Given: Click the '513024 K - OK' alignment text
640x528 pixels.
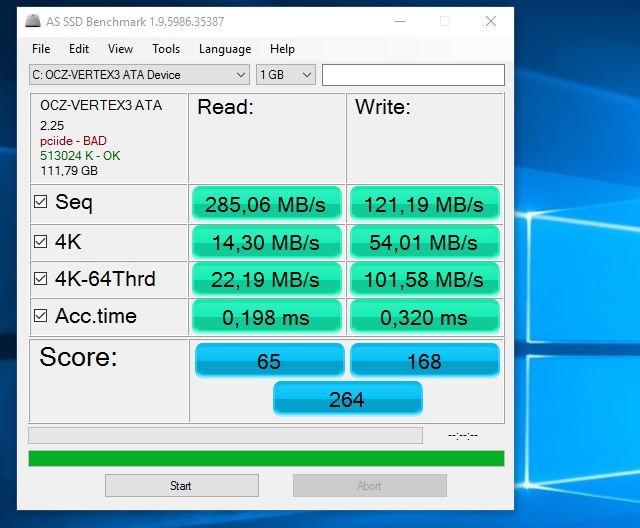Looking at the screenshot, I should coord(80,156).
